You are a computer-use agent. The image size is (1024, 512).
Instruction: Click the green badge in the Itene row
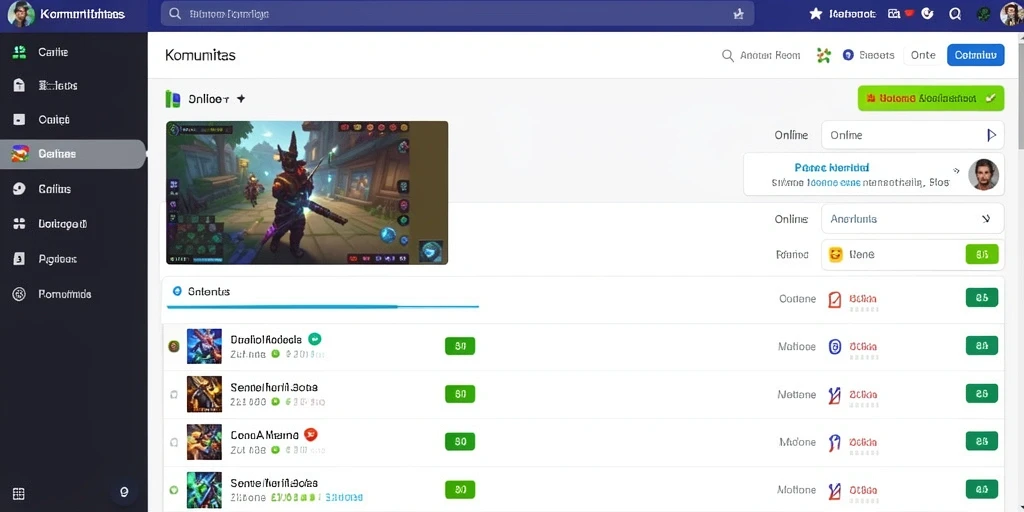click(x=982, y=254)
